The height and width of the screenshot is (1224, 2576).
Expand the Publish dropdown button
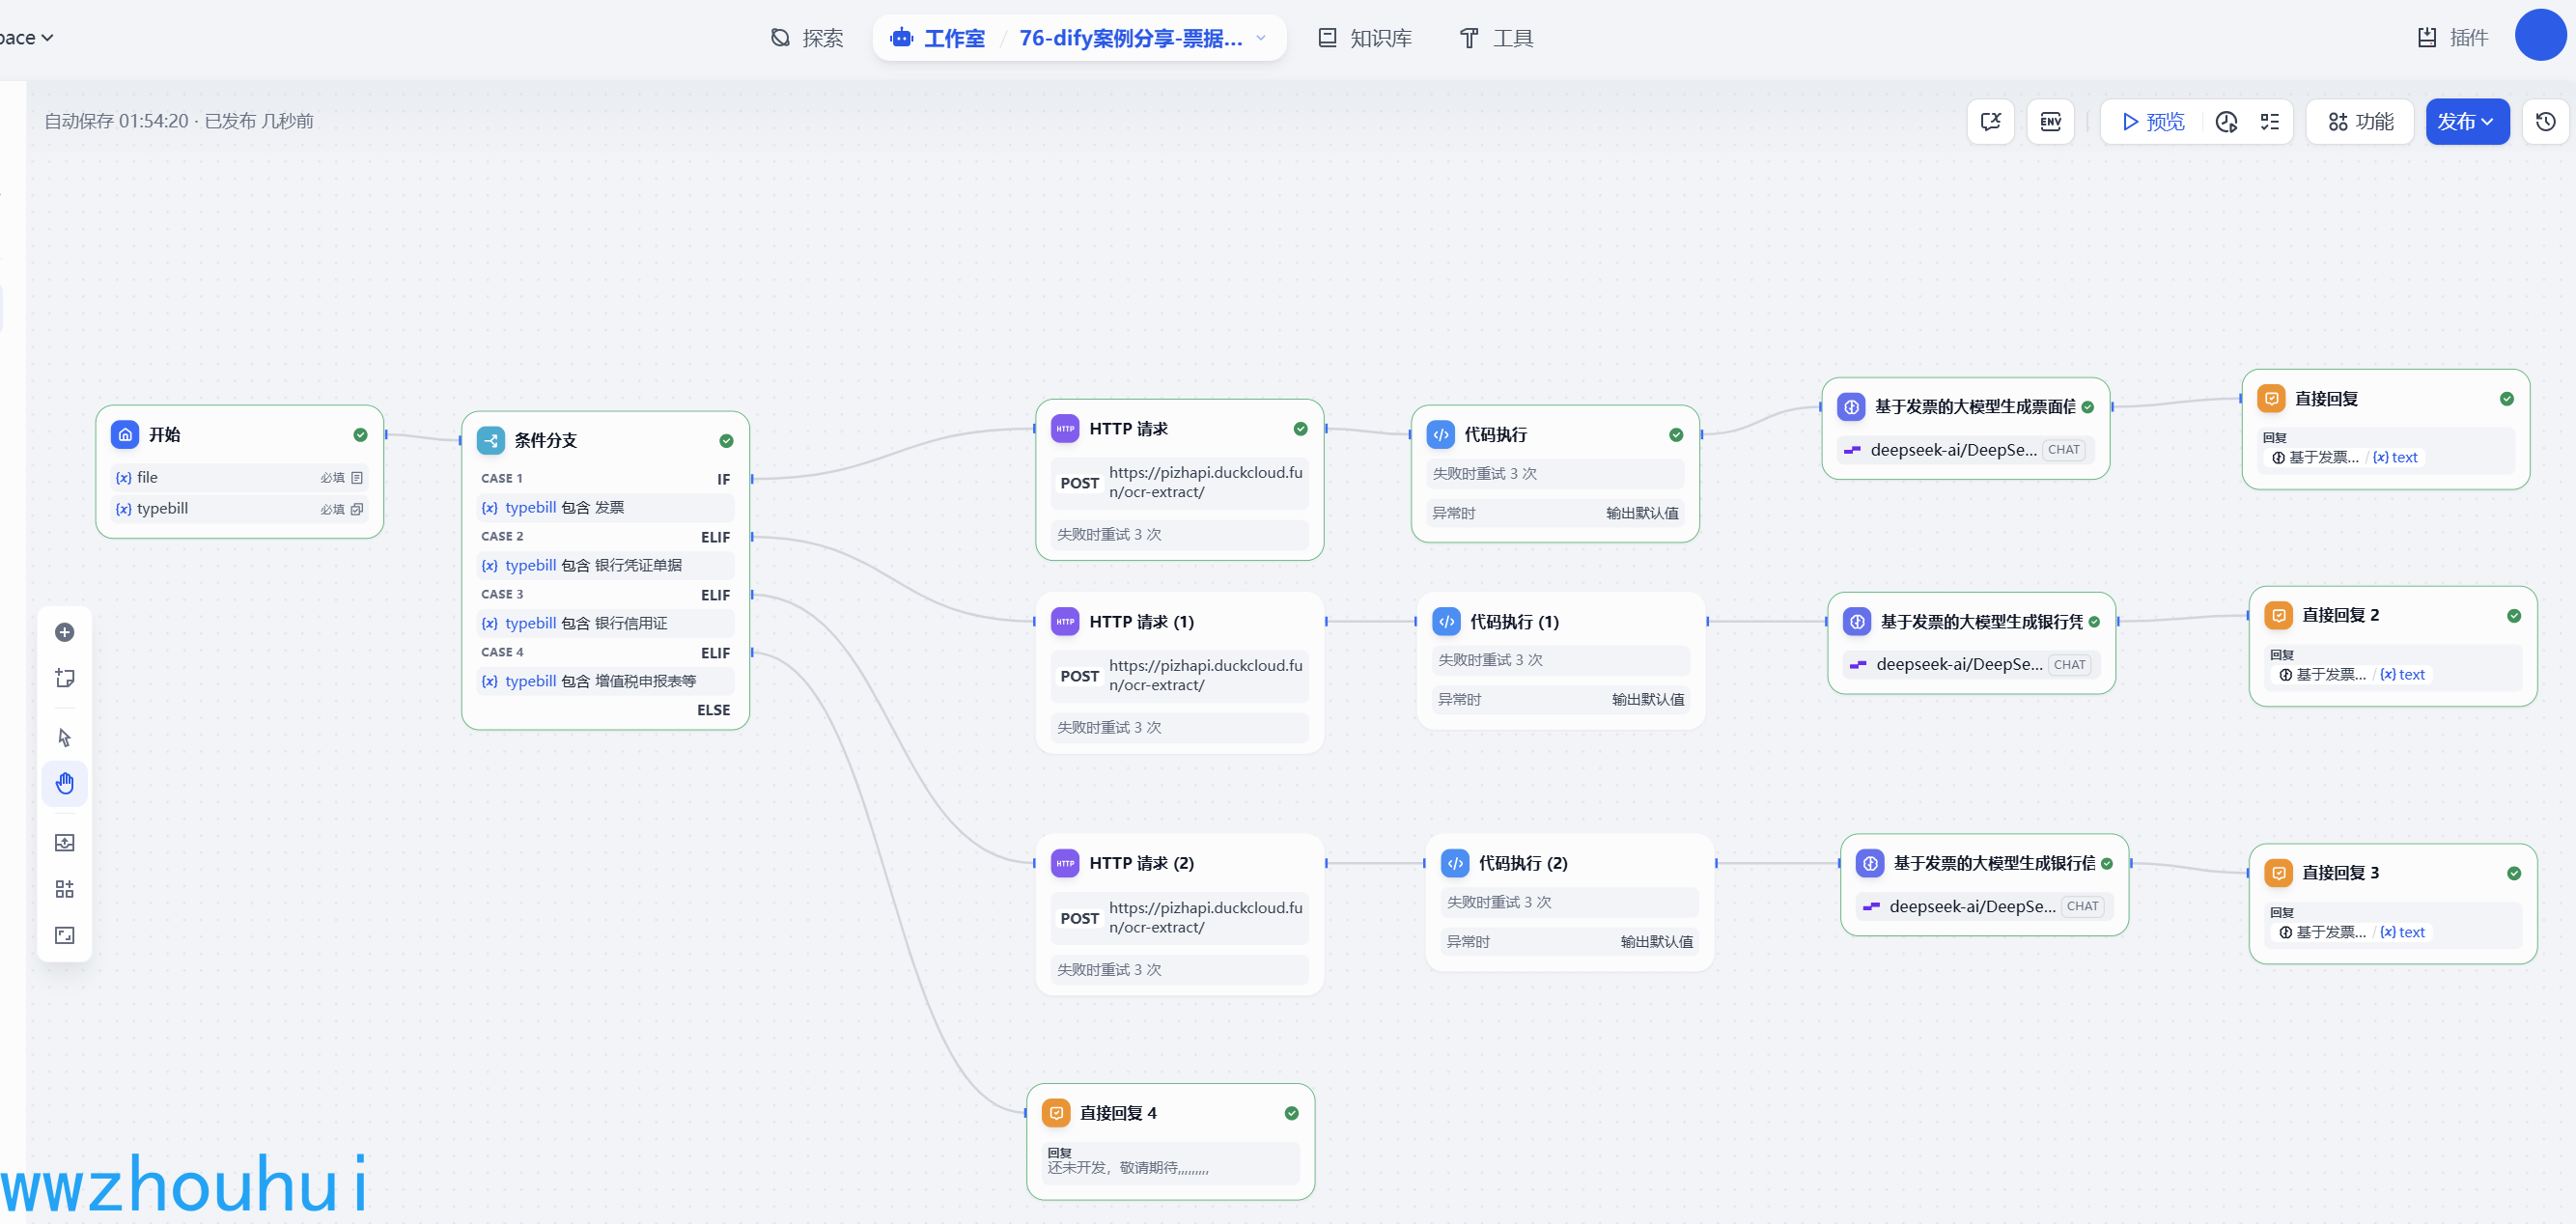click(x=2466, y=122)
